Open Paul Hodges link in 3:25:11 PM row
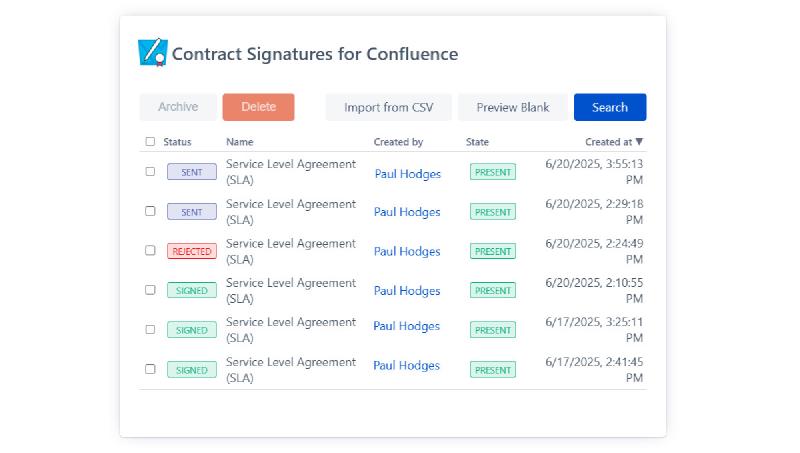The image size is (800, 453). 407,326
